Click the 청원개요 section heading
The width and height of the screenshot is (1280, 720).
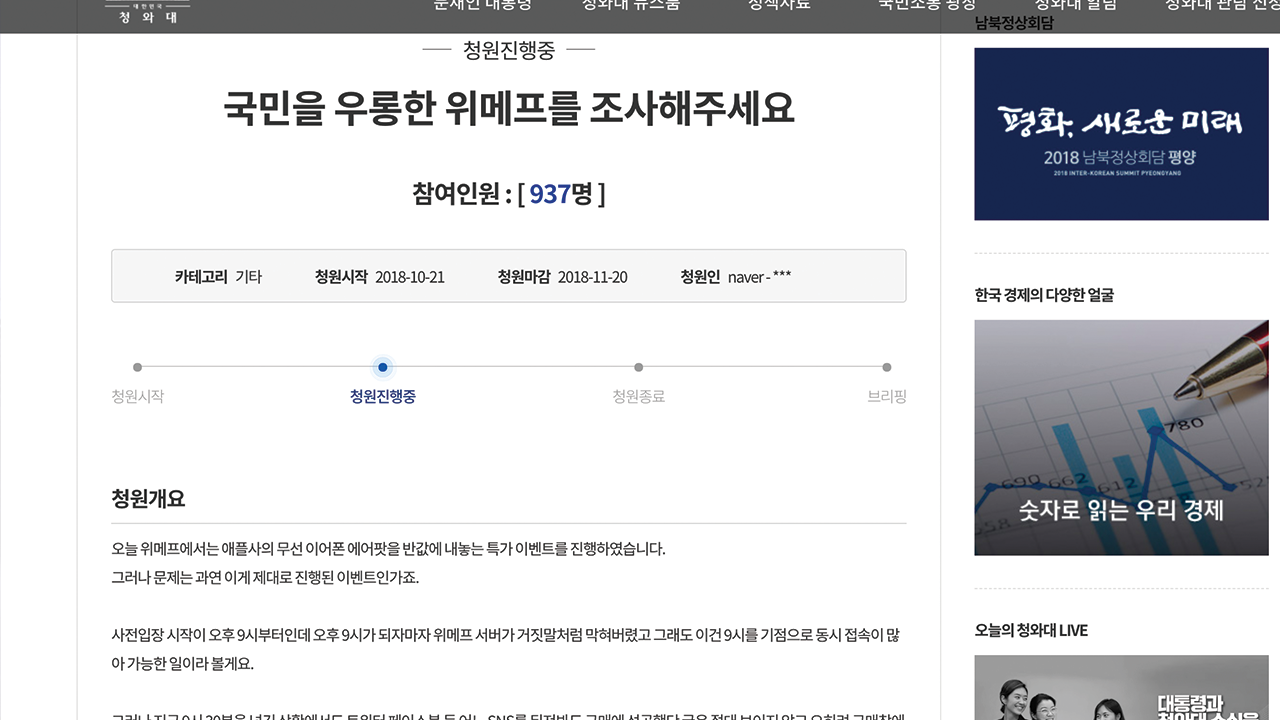click(148, 498)
